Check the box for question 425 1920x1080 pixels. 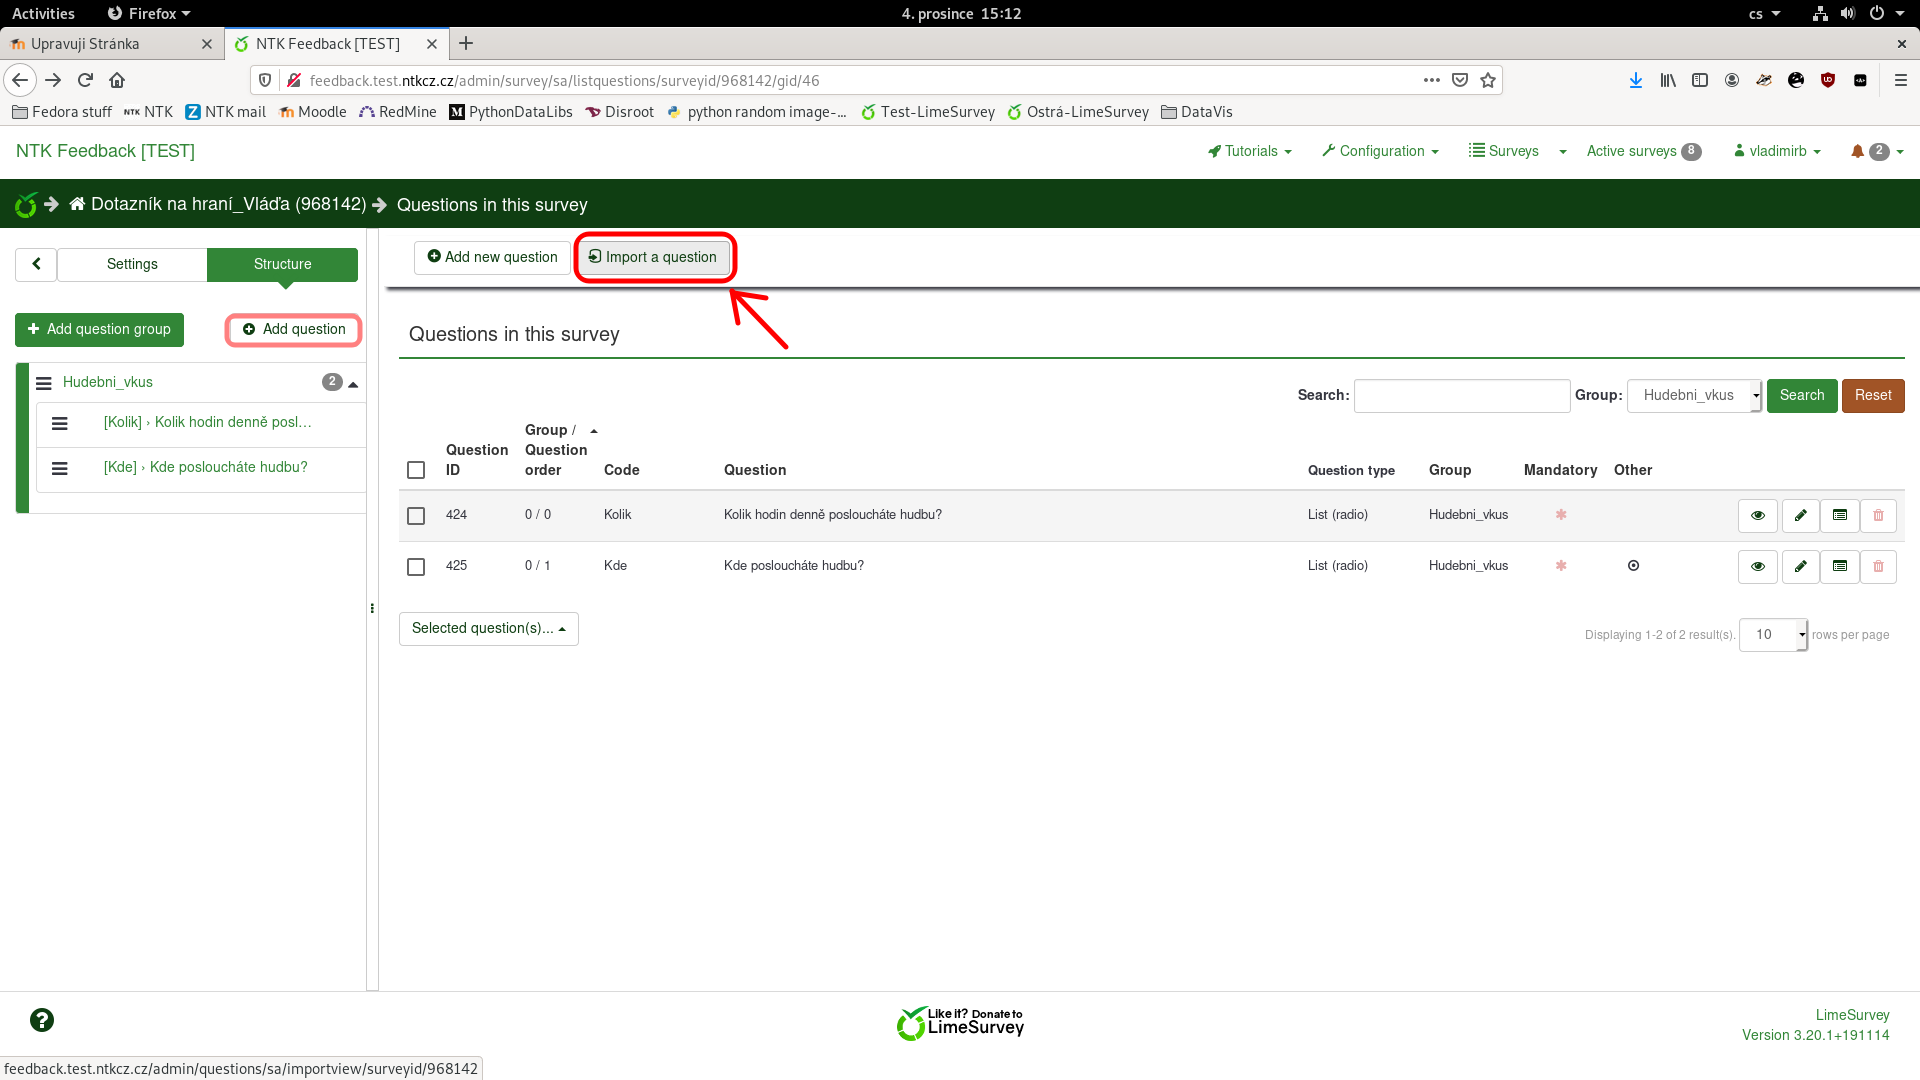416,567
